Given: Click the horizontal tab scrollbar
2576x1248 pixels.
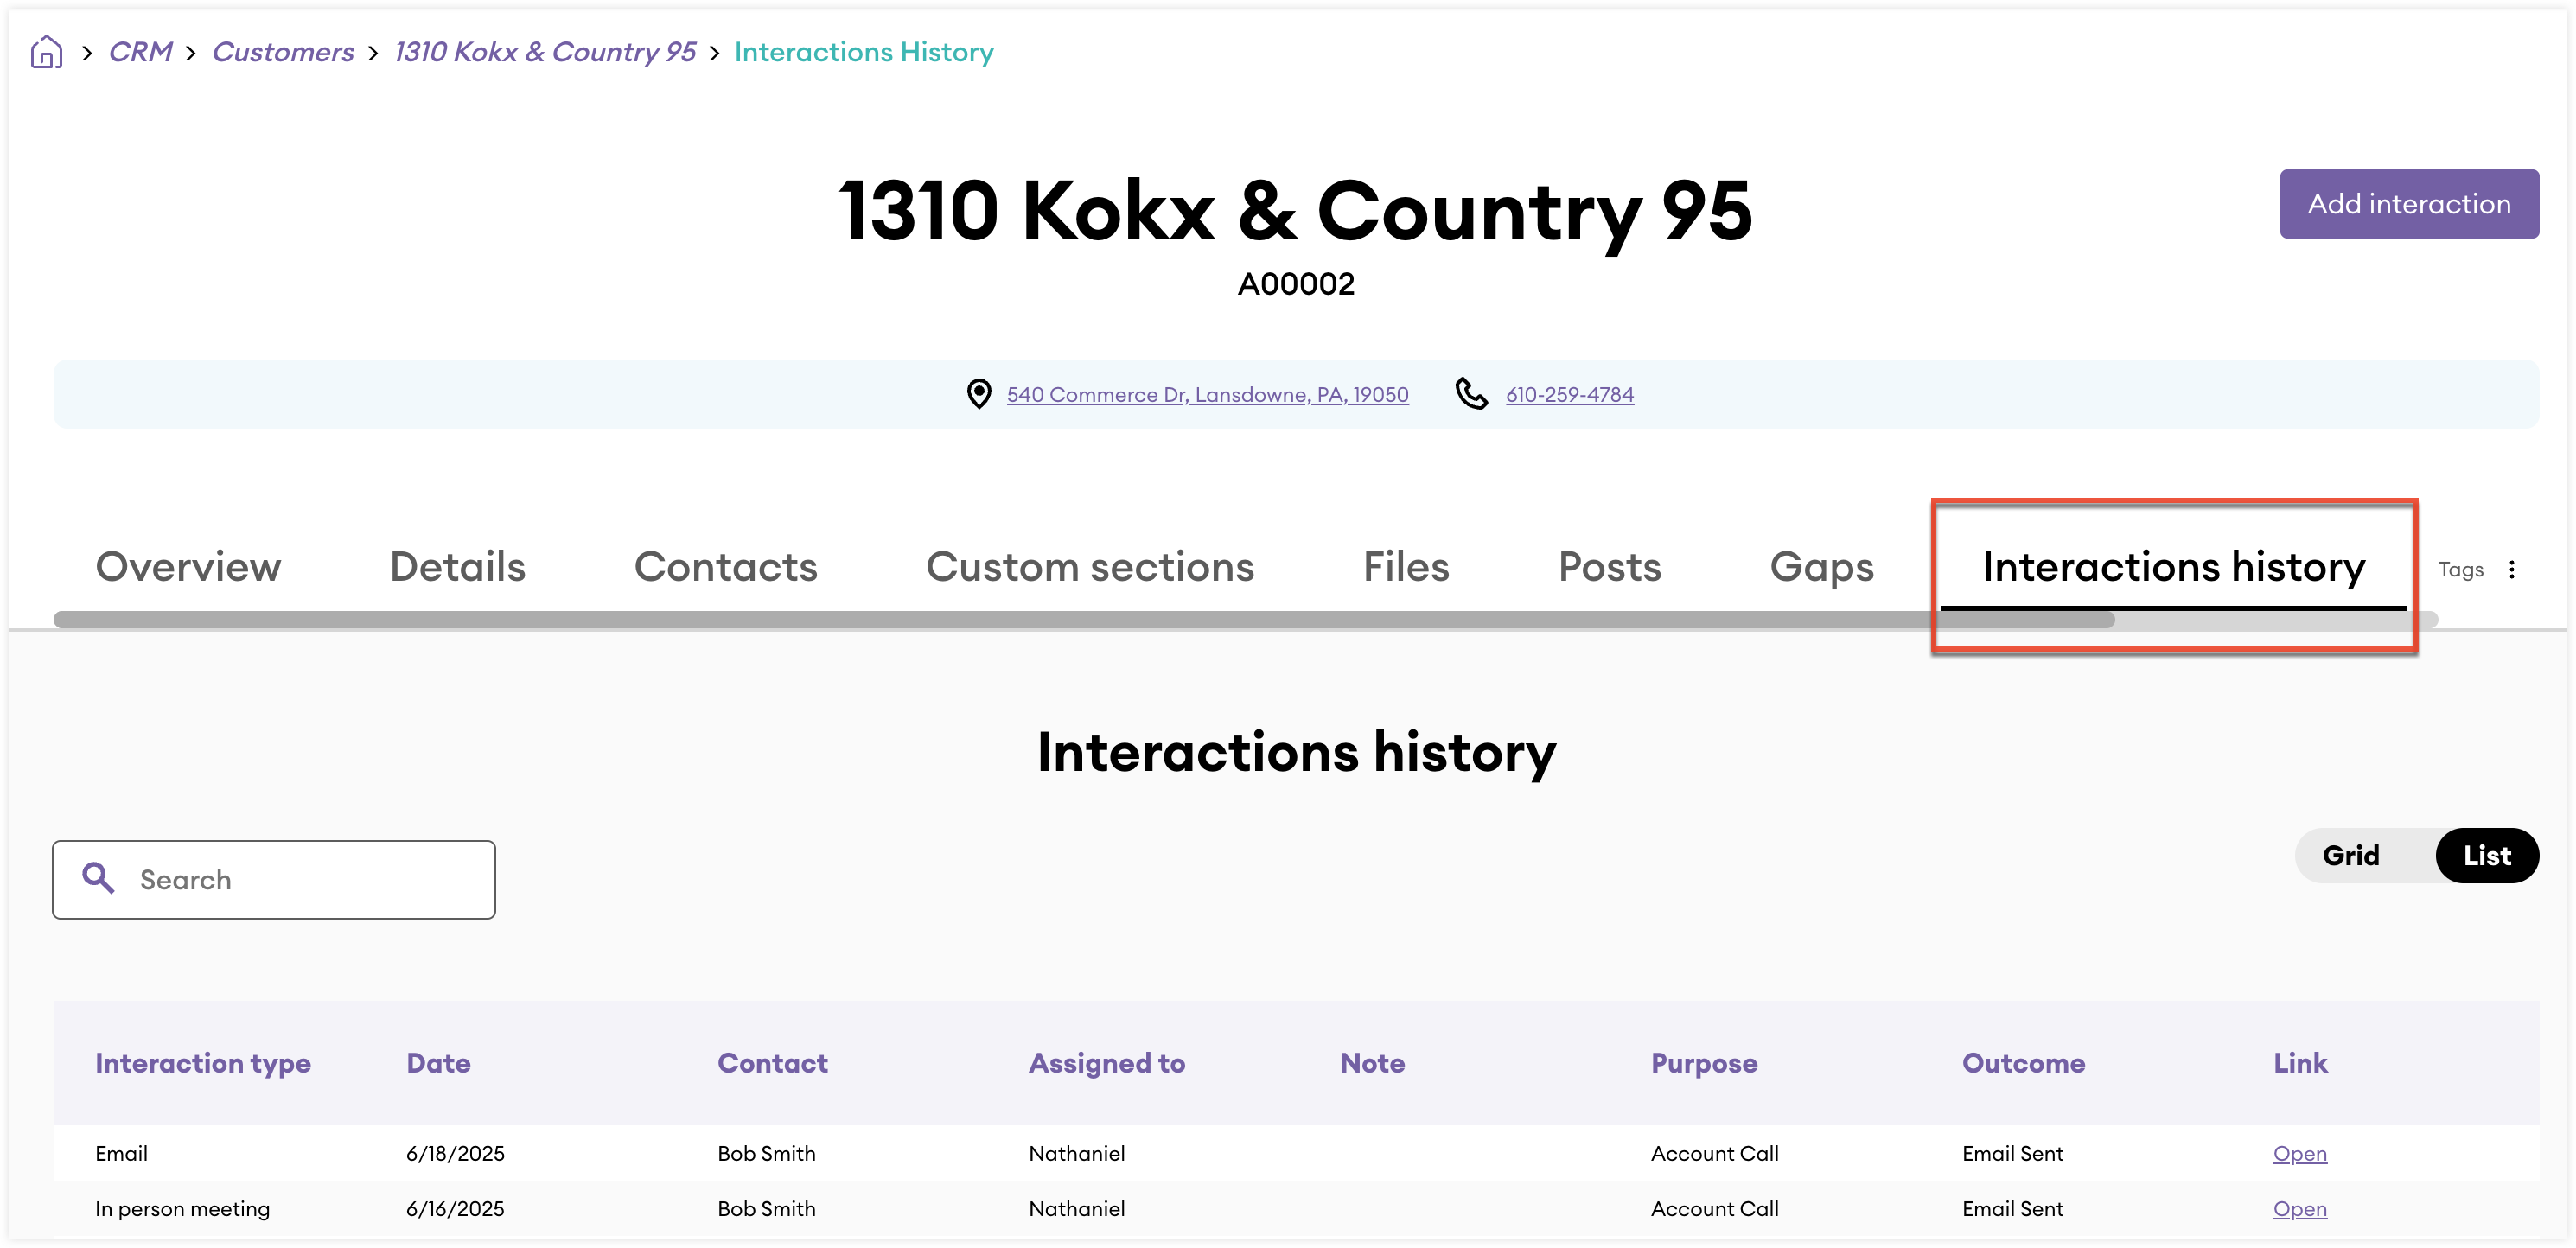Looking at the screenshot, I should 1083,620.
